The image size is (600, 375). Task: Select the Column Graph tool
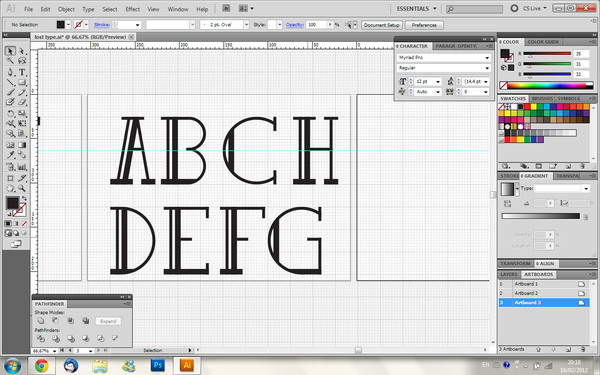[22, 167]
